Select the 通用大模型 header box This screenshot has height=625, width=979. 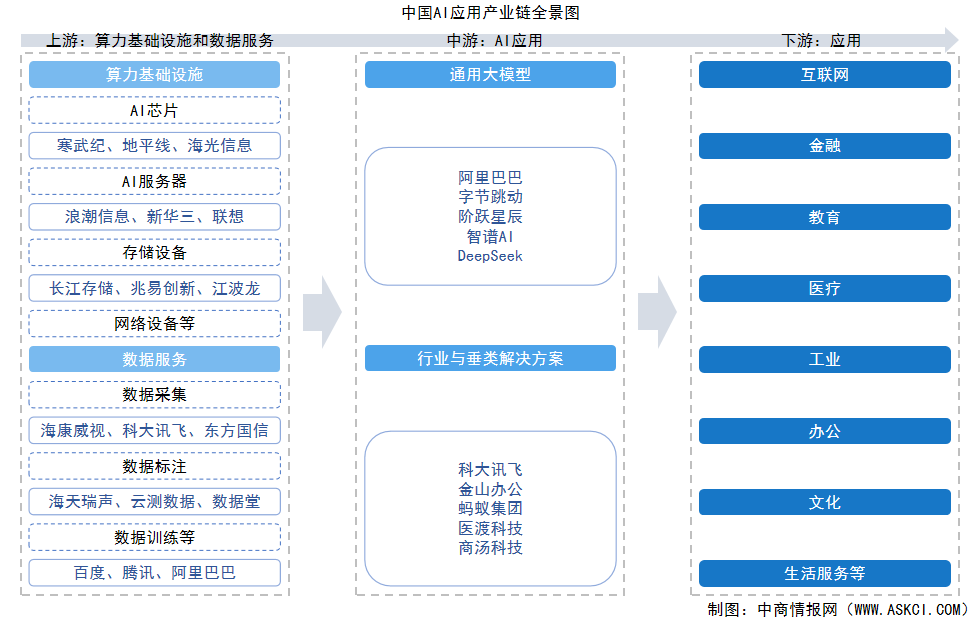point(490,74)
